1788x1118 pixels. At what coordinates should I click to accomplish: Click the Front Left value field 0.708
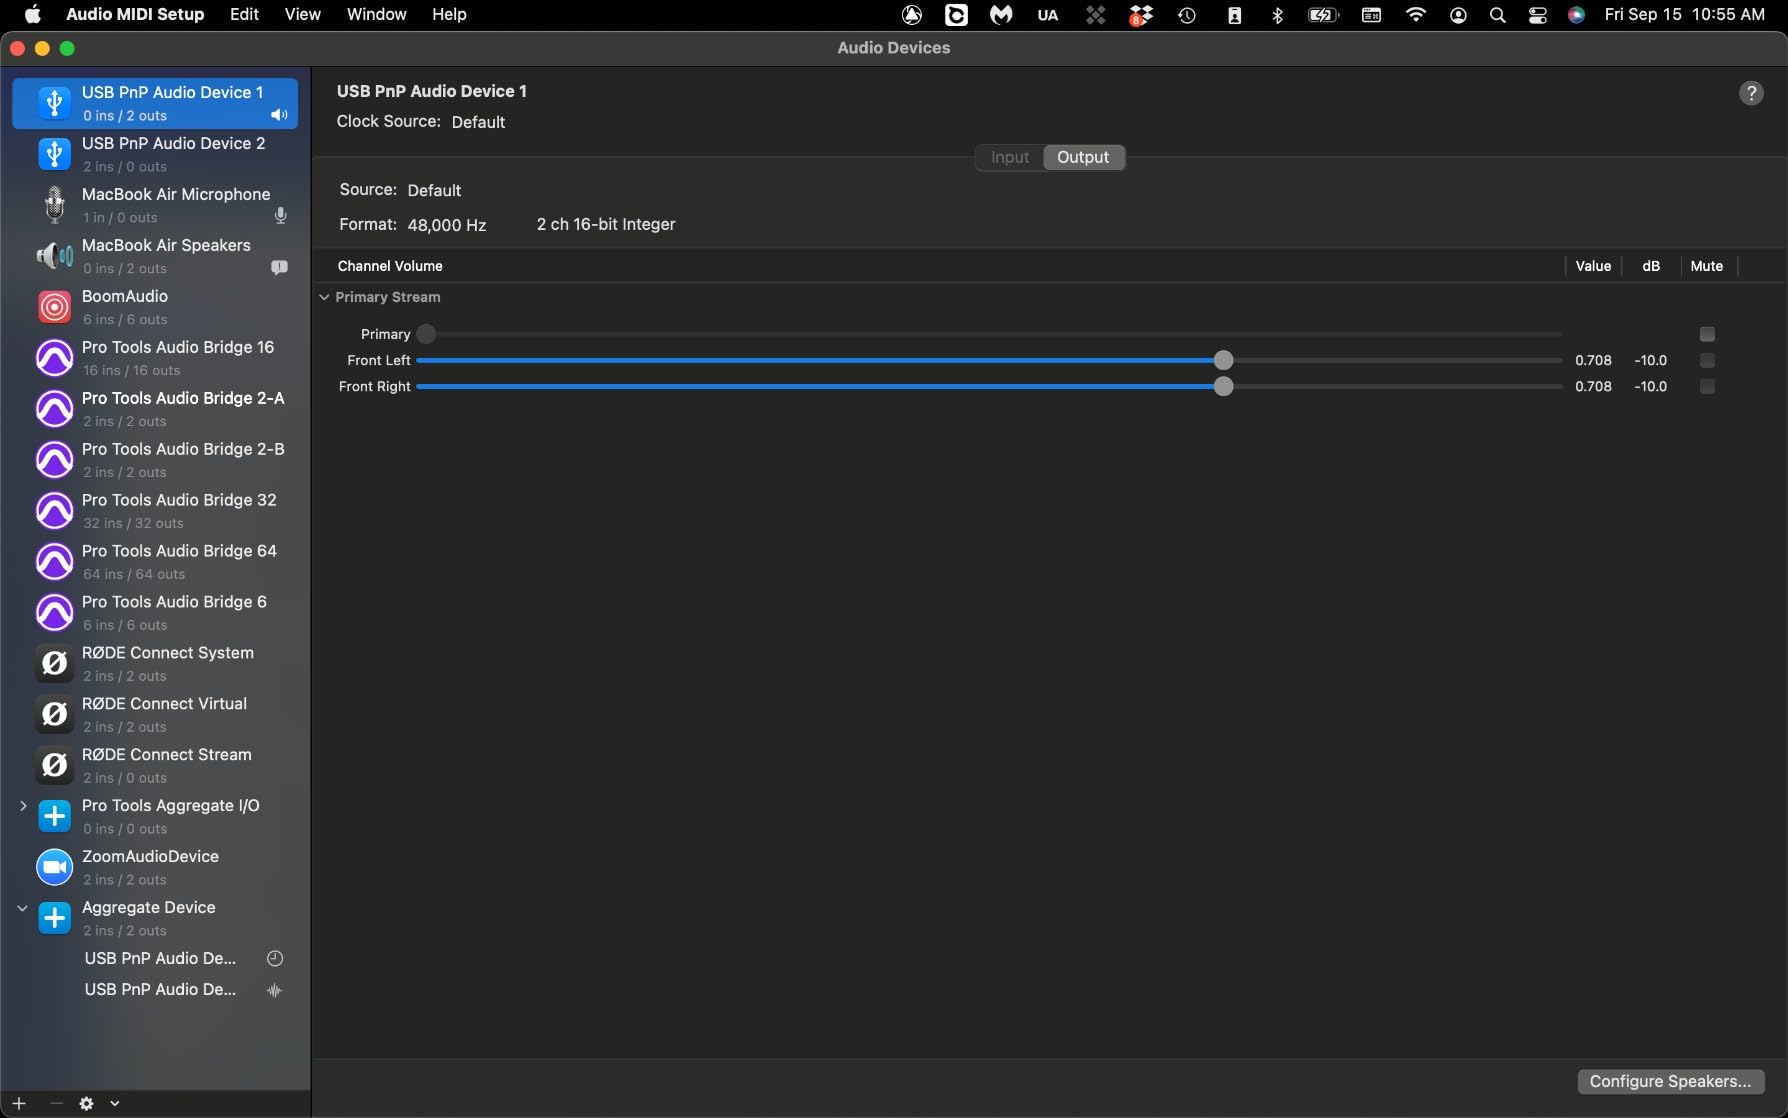coord(1593,360)
